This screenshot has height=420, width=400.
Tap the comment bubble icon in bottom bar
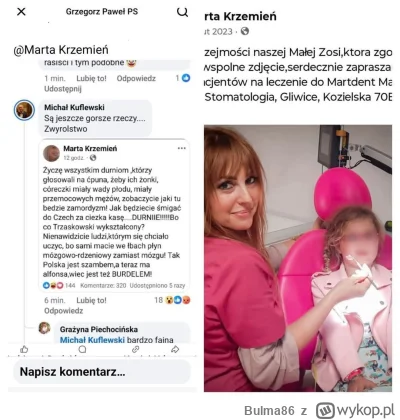coord(82,349)
